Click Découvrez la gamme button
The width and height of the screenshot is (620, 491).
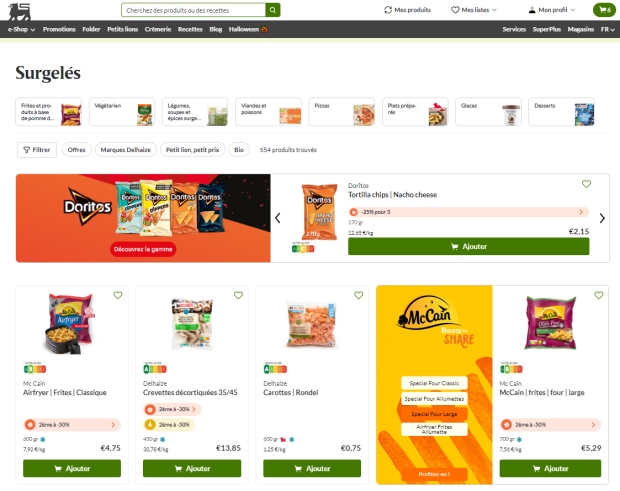[x=143, y=249]
